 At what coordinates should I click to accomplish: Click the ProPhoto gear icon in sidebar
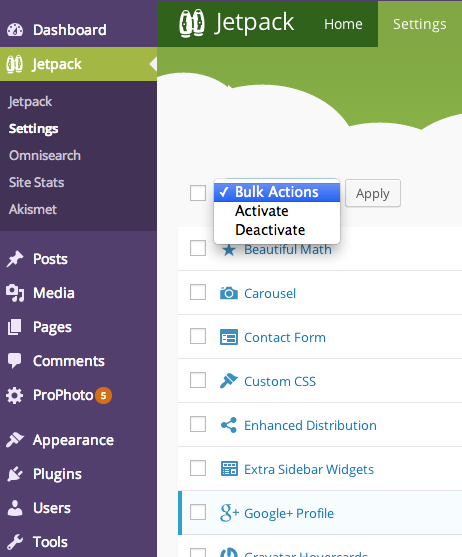[x=15, y=395]
